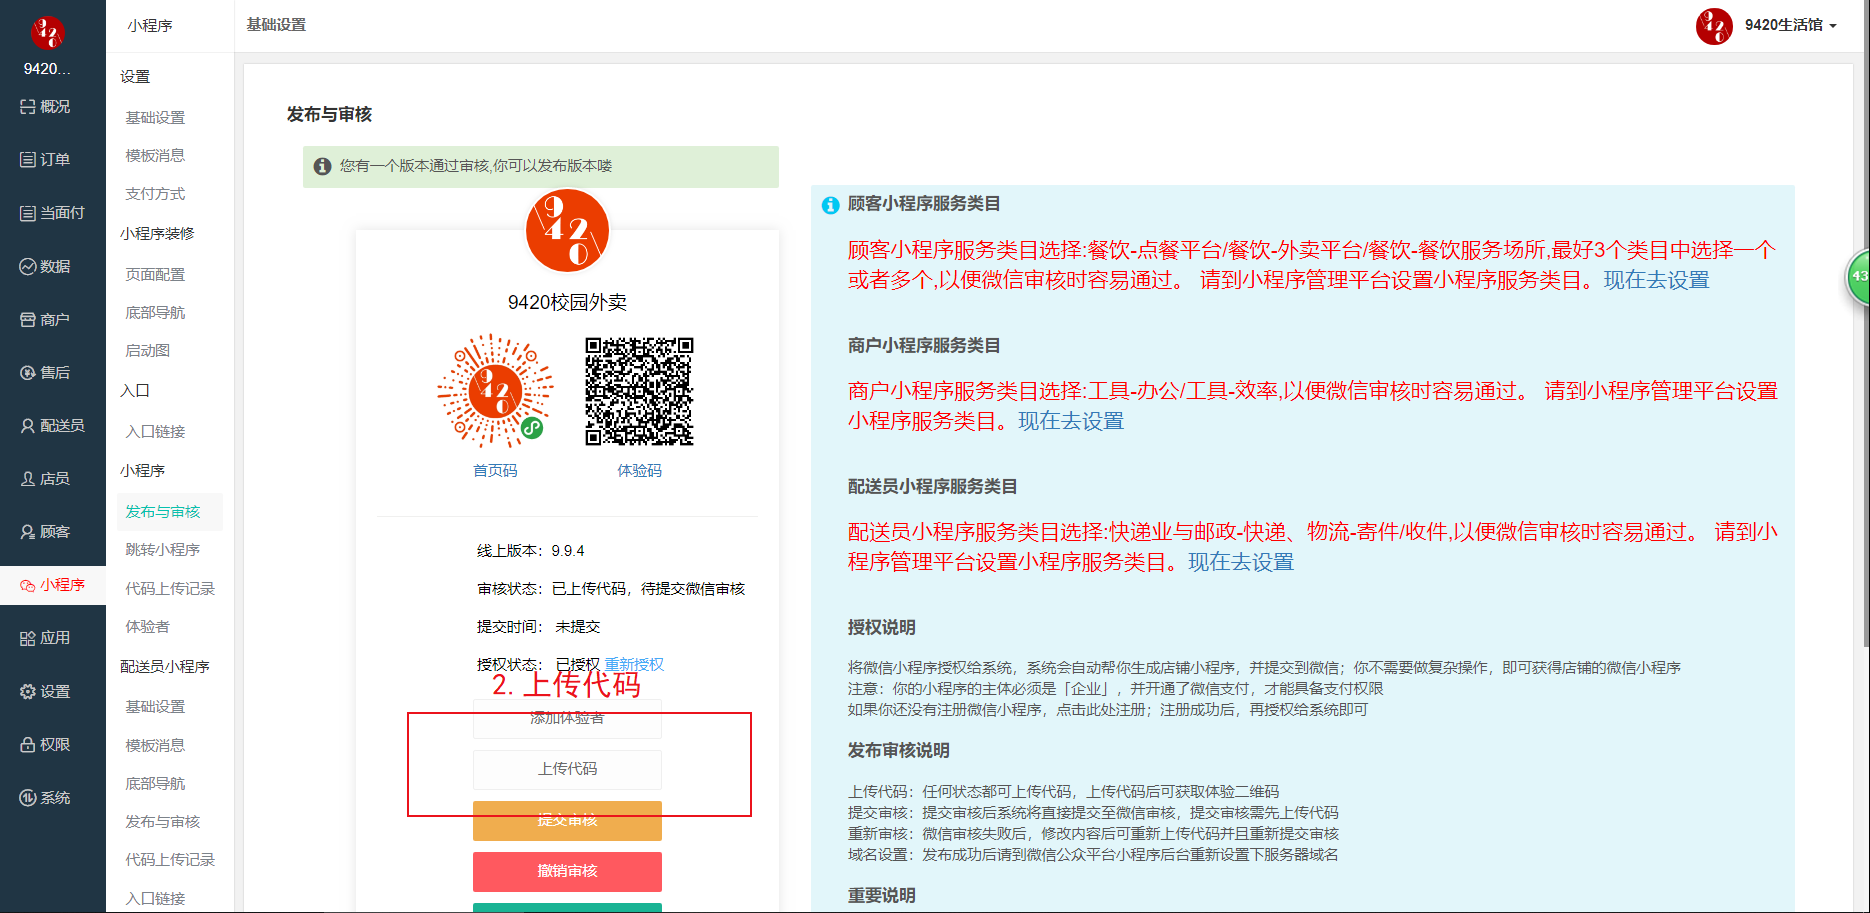Open the 数据 data section

click(x=45, y=266)
